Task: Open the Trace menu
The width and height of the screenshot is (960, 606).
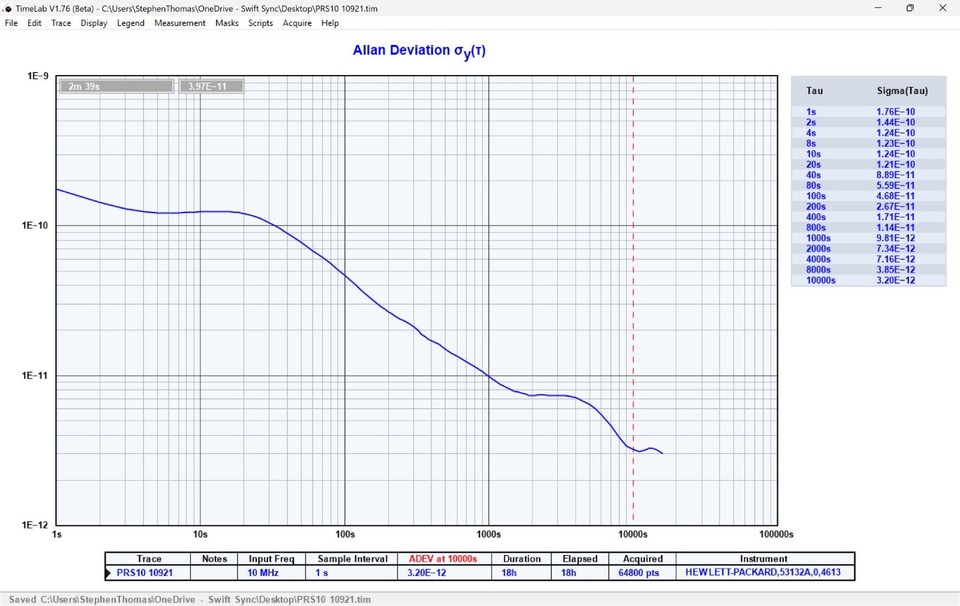Action: [60, 22]
